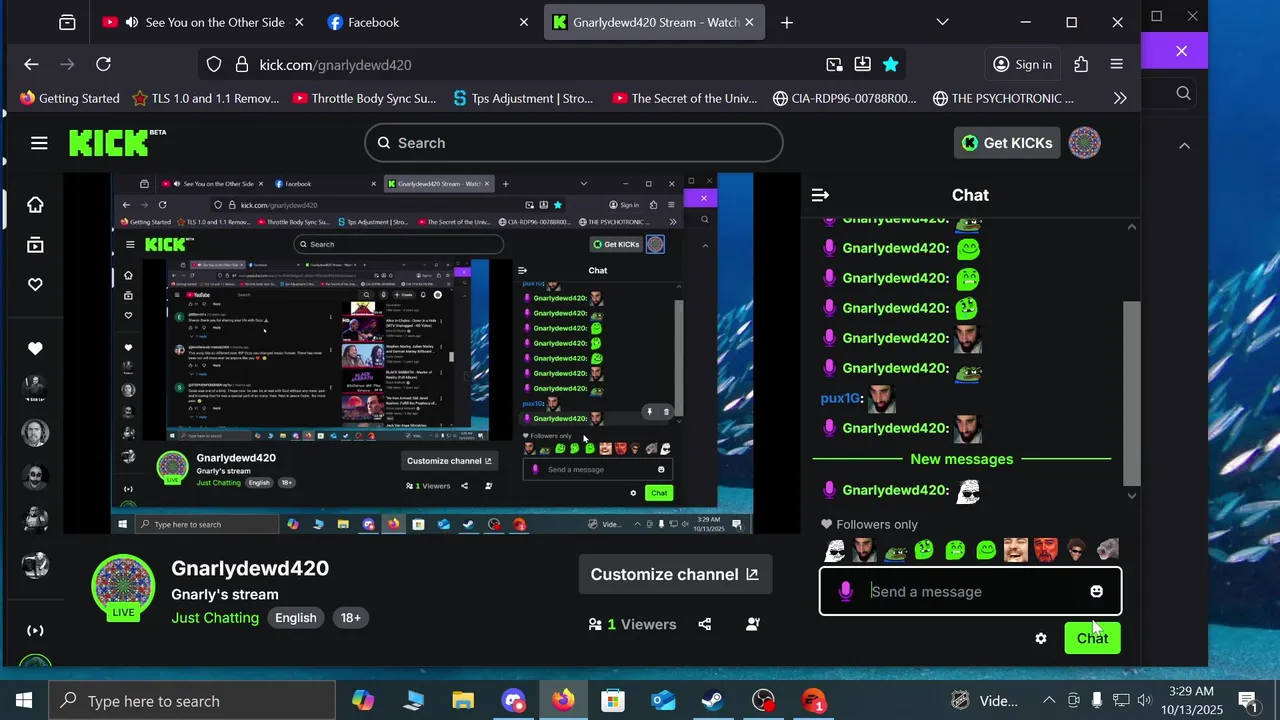Image resolution: width=1280 pixels, height=720 pixels.
Task: Click Sign in button in Firefox
Action: [1022, 64]
